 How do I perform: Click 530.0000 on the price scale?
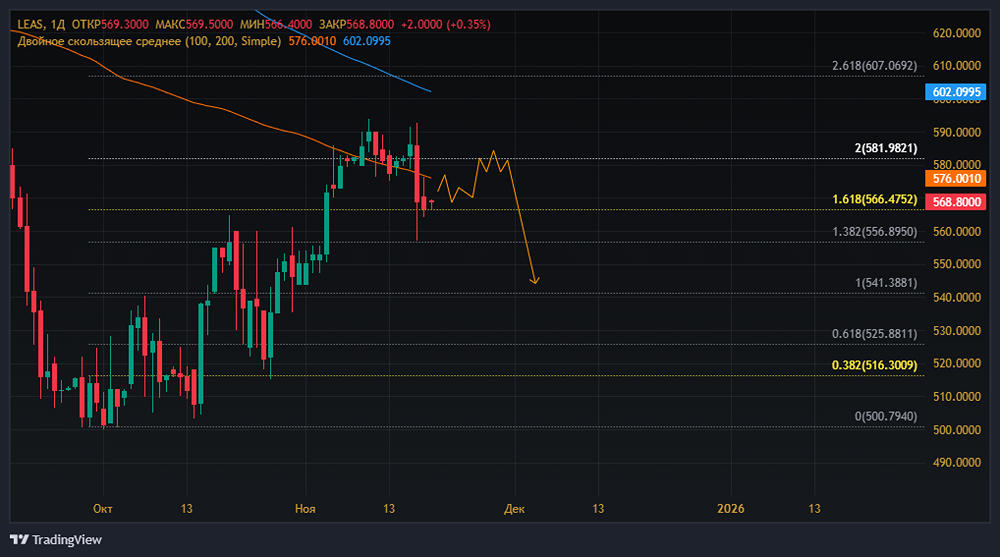956,330
